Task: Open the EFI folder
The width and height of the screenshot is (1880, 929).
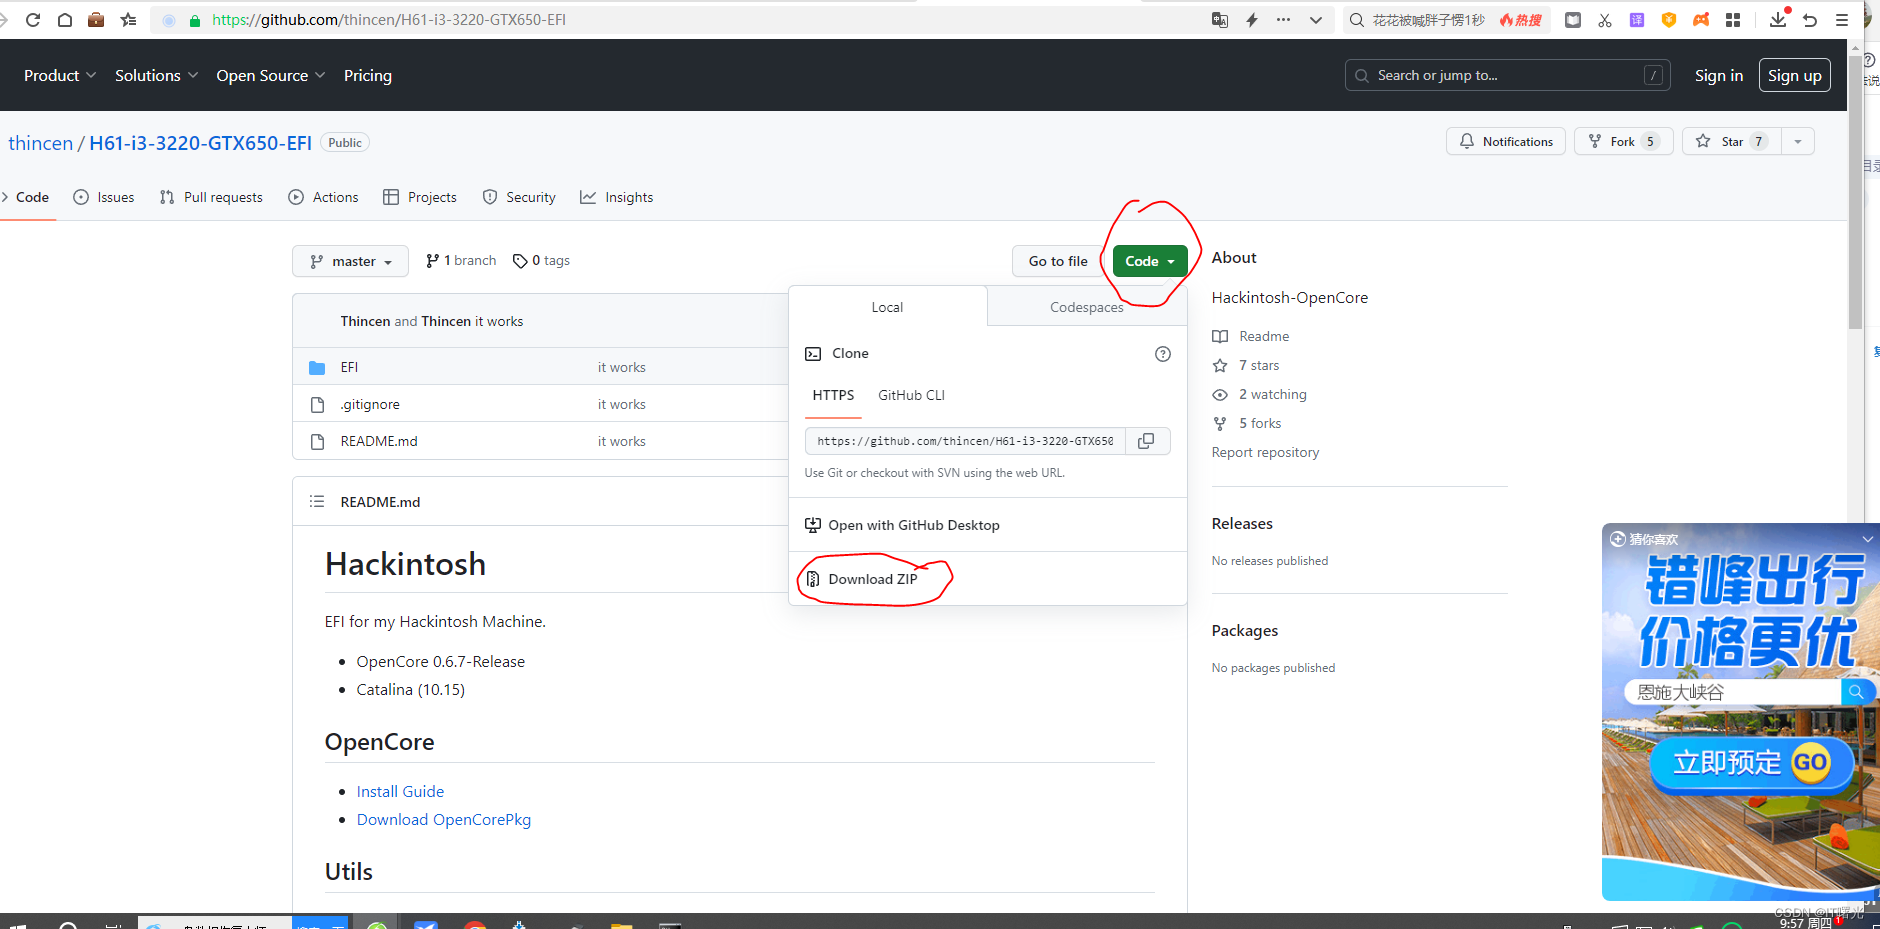Action: (x=349, y=367)
